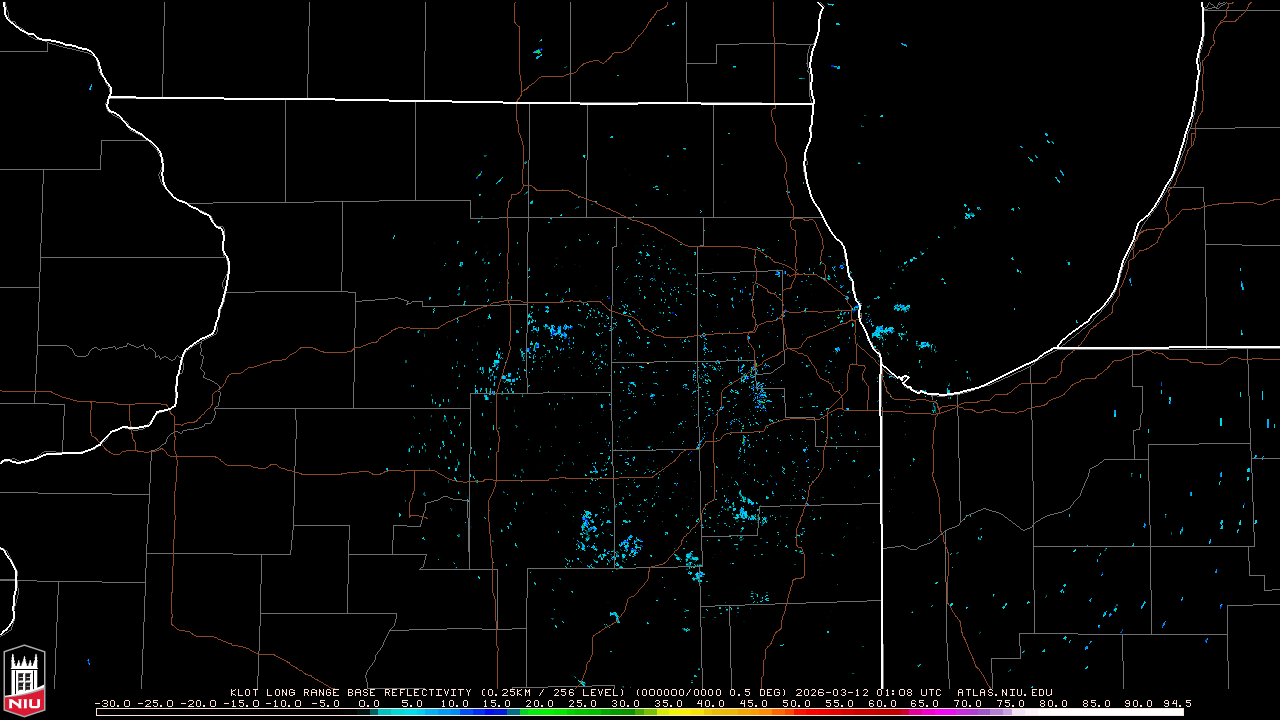The width and height of the screenshot is (1280, 720).
Task: Click the -30.0 label on reflectivity scale
Action: [x=110, y=703]
